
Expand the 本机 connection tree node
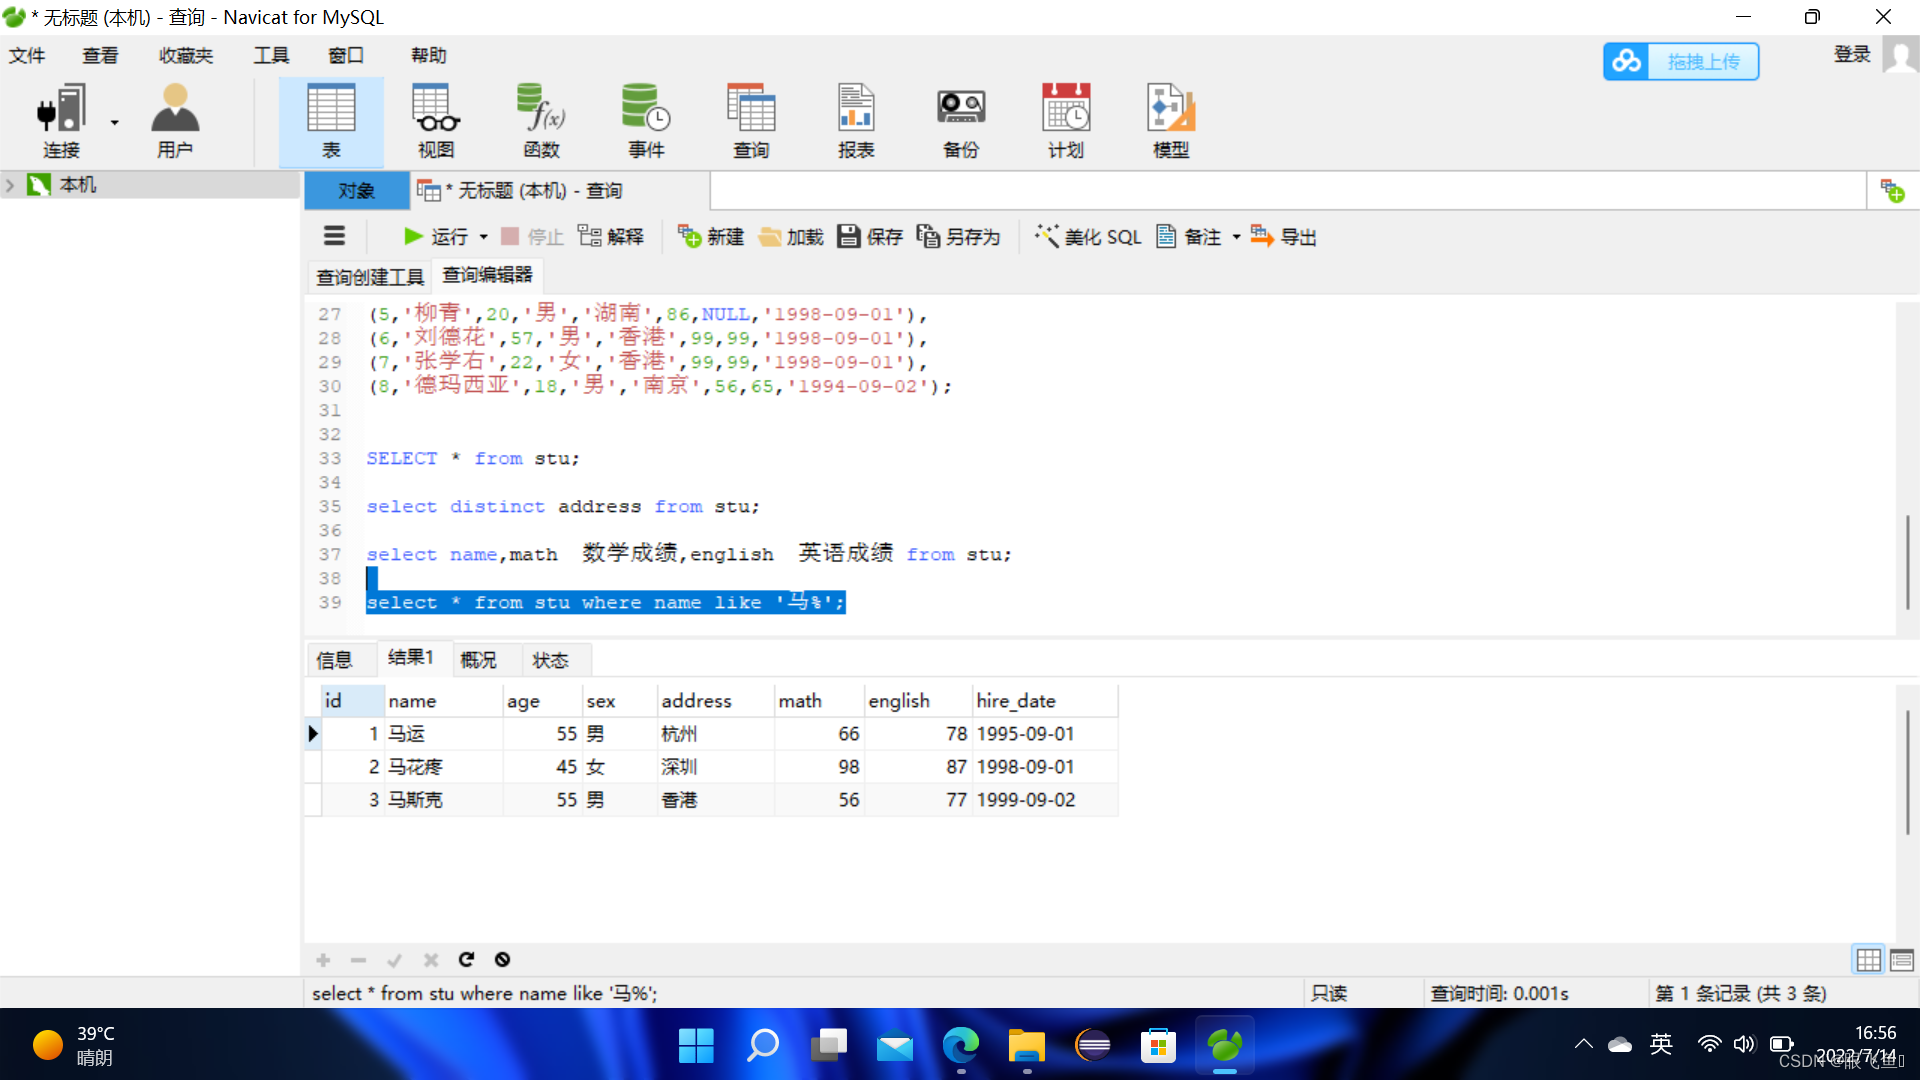point(10,185)
